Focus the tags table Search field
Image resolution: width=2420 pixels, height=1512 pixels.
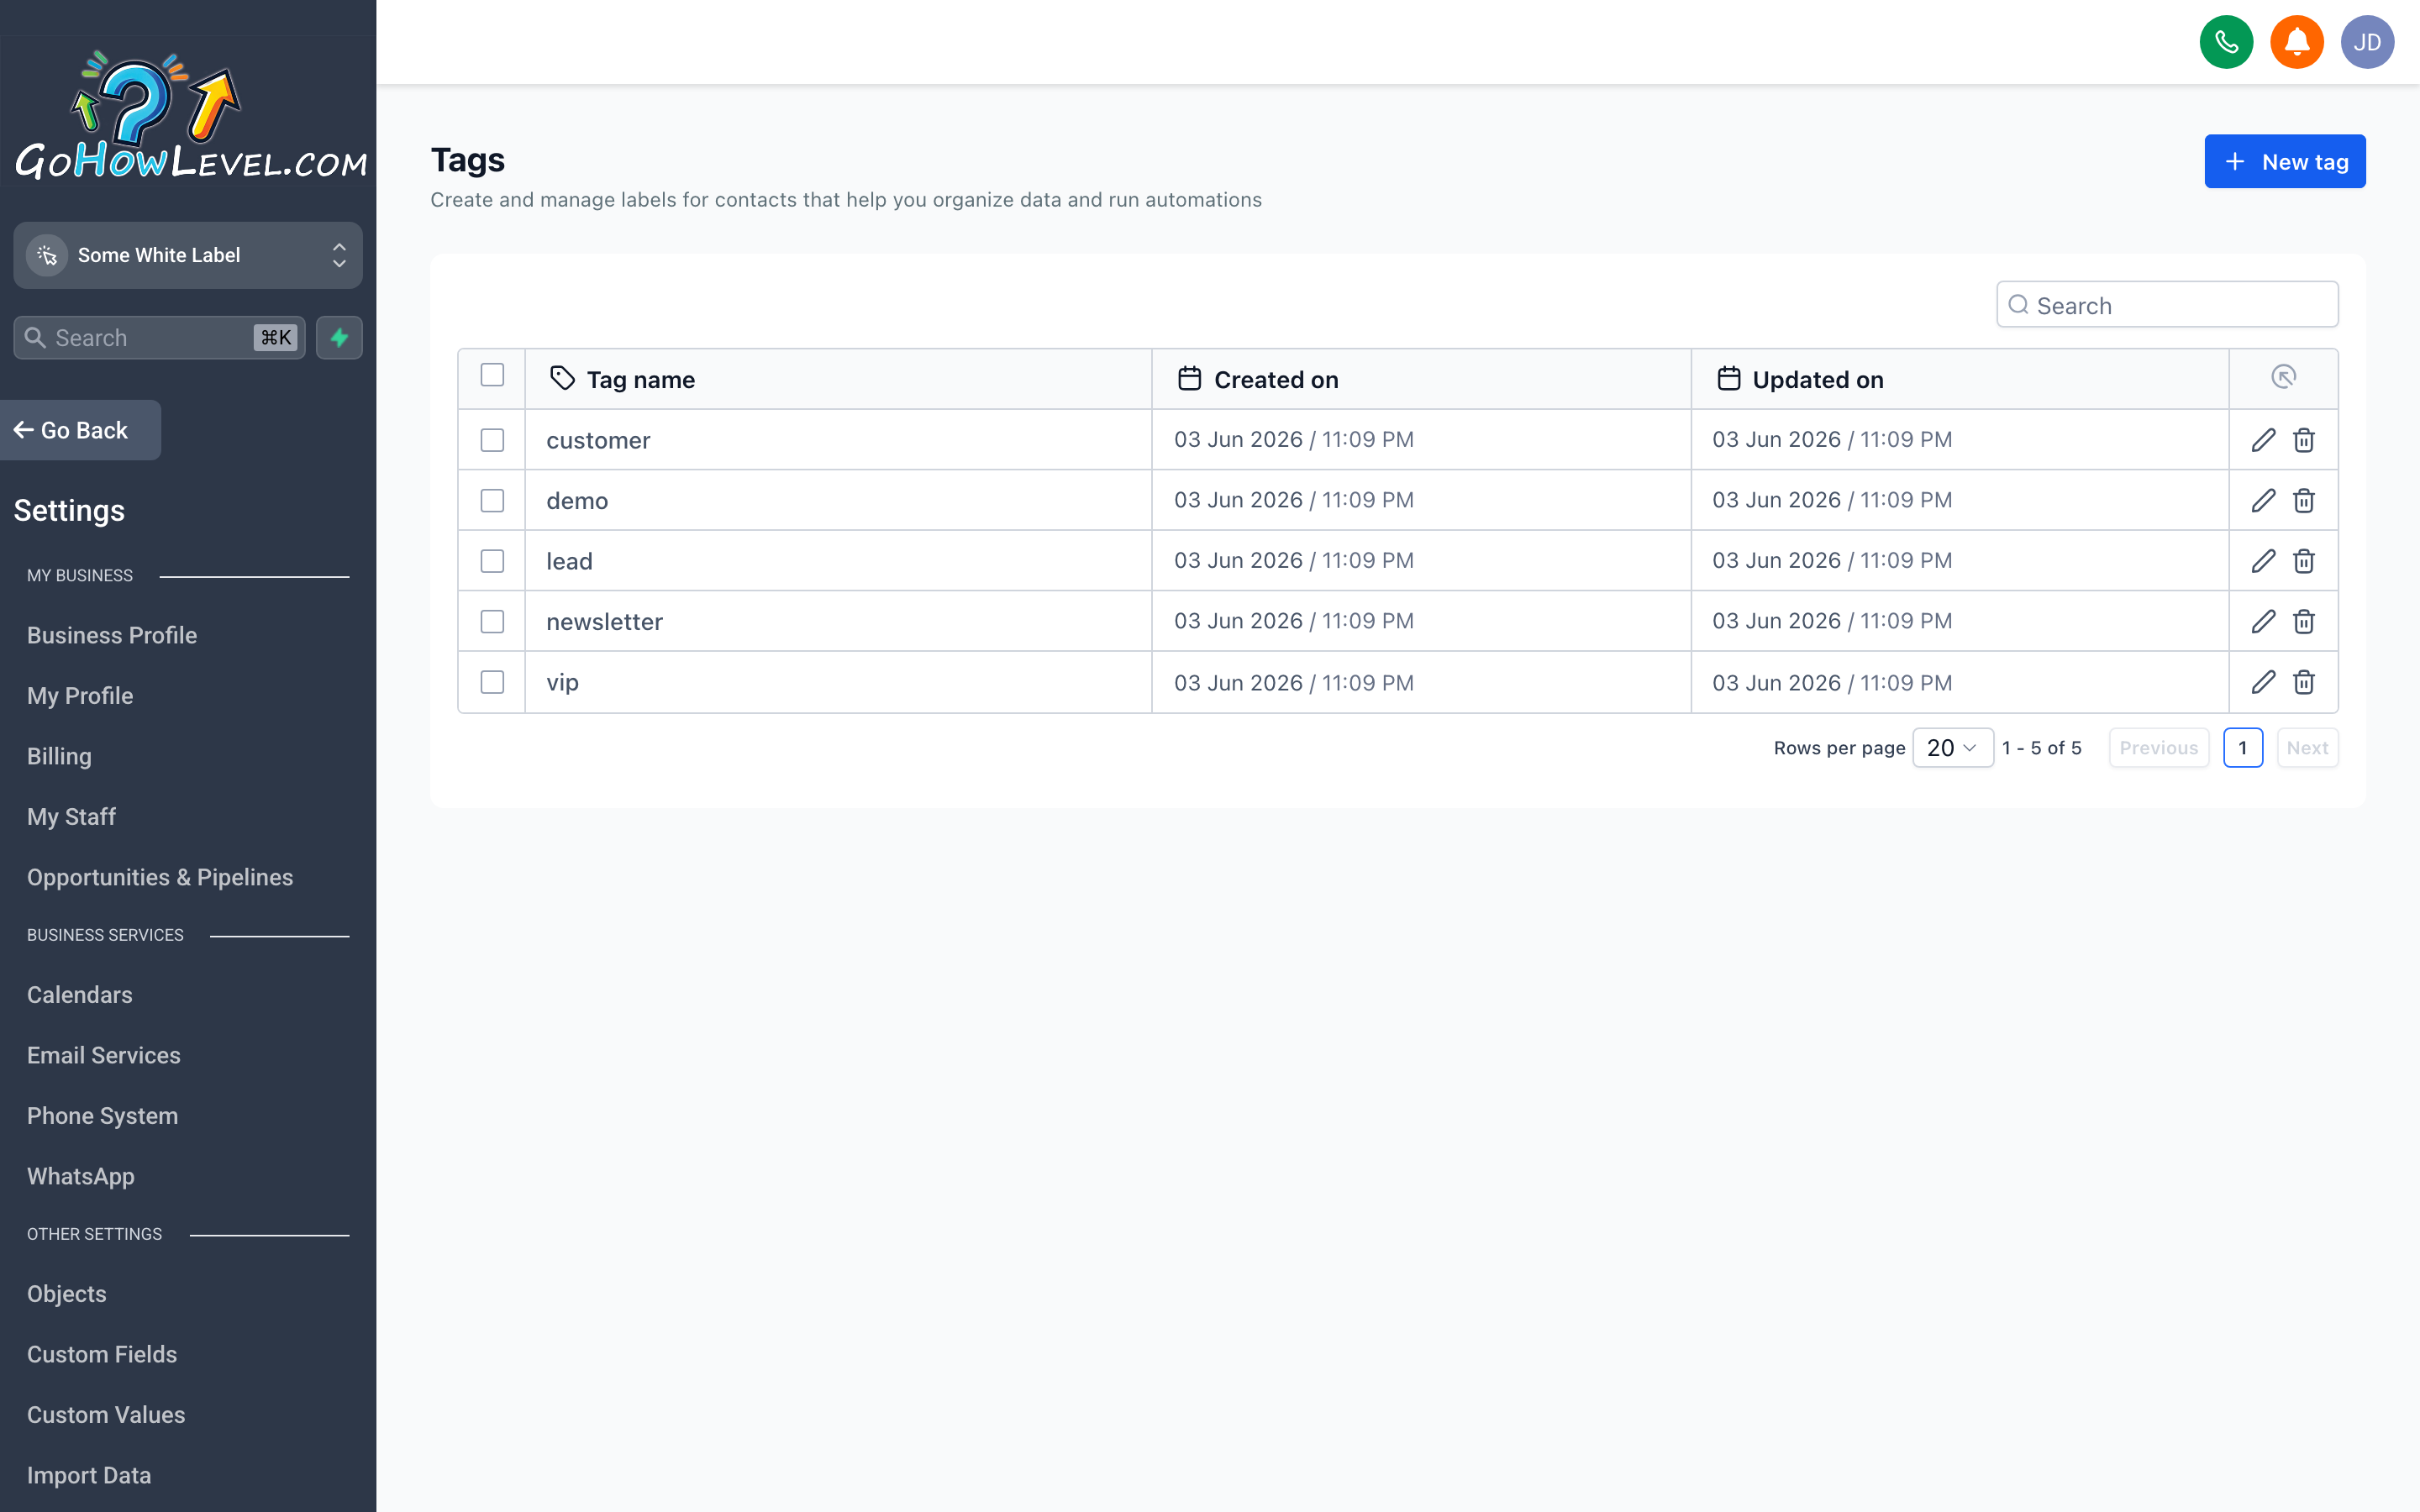click(2167, 305)
